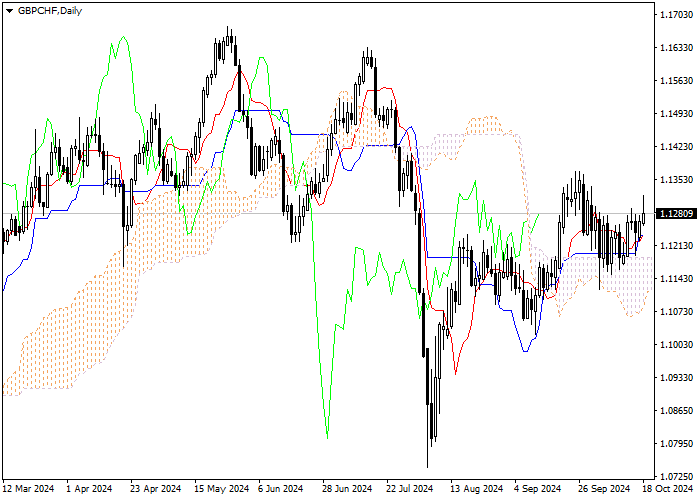Click the 1.10730 price axis label
700x500 pixels.
[x=676, y=312]
